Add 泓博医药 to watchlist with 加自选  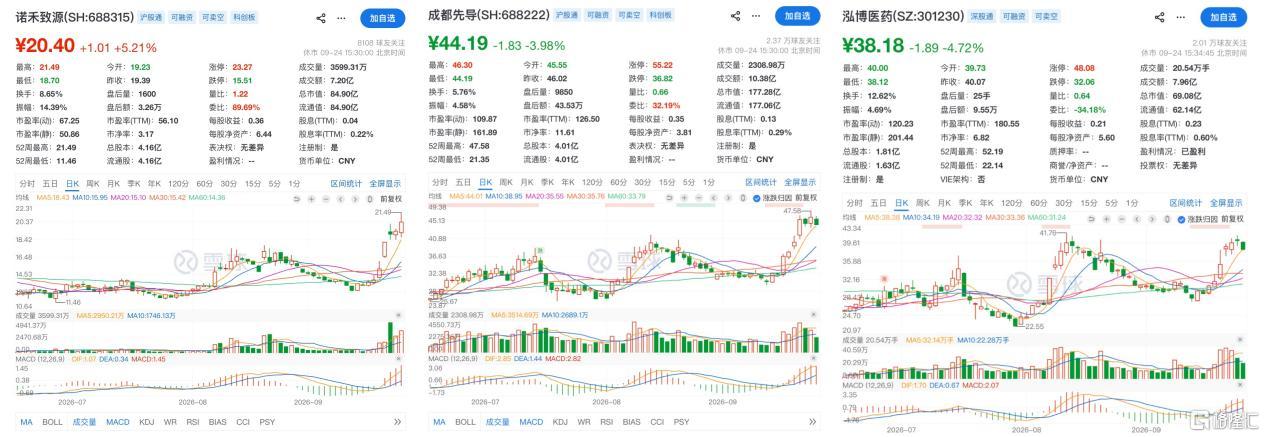1223,17
